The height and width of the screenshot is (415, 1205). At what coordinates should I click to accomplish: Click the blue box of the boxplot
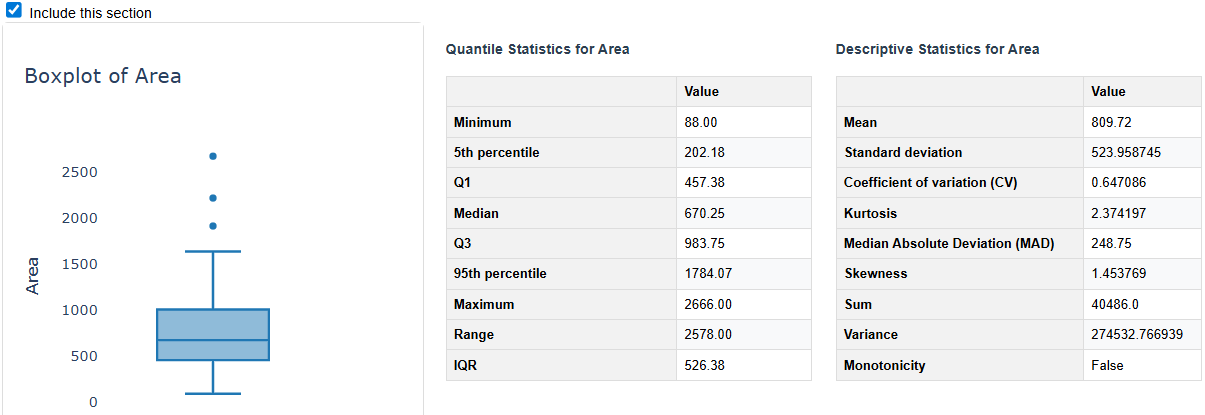213,325
